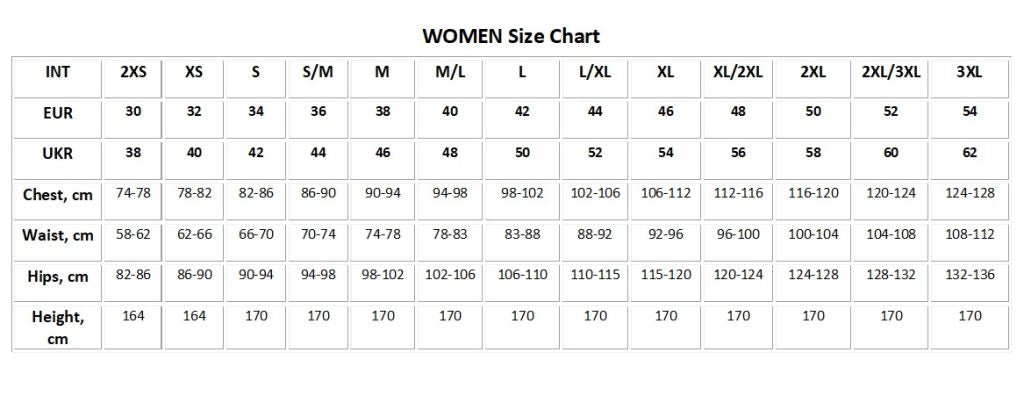Select the UKR 62 cell
1024x417 pixels.
pyautogui.click(x=970, y=153)
